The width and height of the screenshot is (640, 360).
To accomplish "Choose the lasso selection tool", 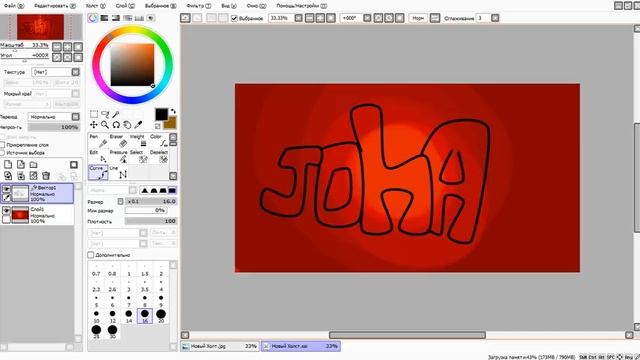I will point(105,114).
